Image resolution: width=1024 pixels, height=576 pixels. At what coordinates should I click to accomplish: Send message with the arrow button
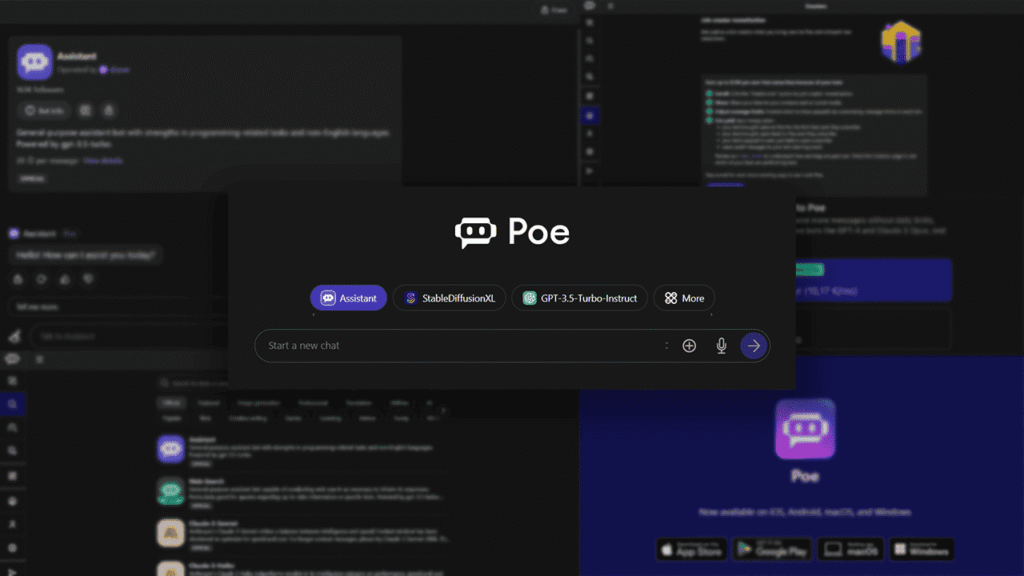pyautogui.click(x=754, y=345)
